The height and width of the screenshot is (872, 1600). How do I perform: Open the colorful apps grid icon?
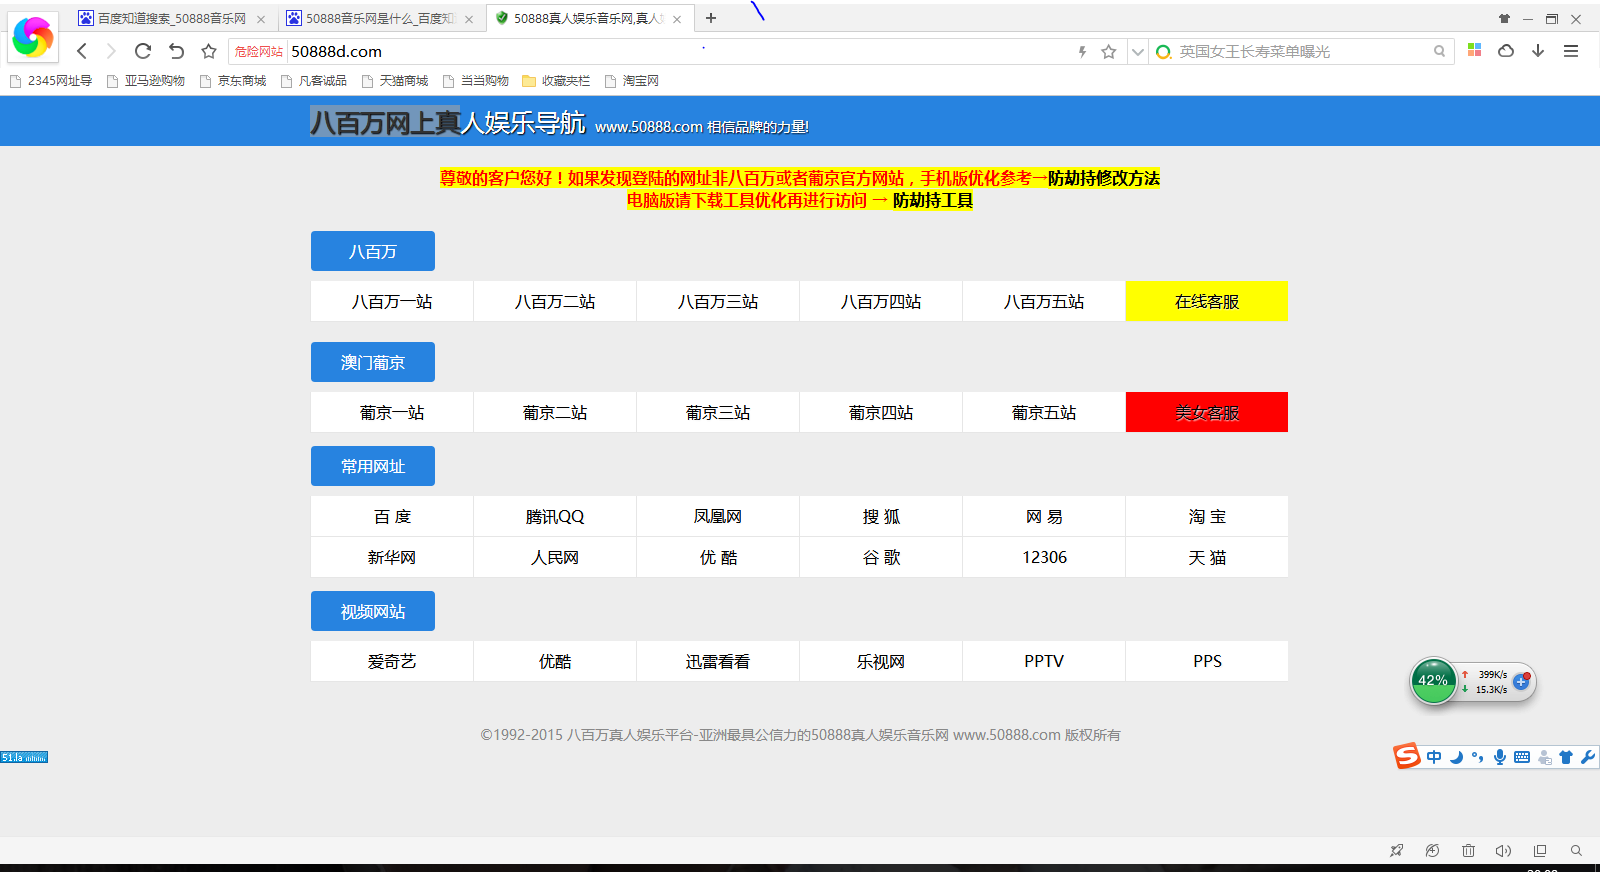[x=1474, y=50]
